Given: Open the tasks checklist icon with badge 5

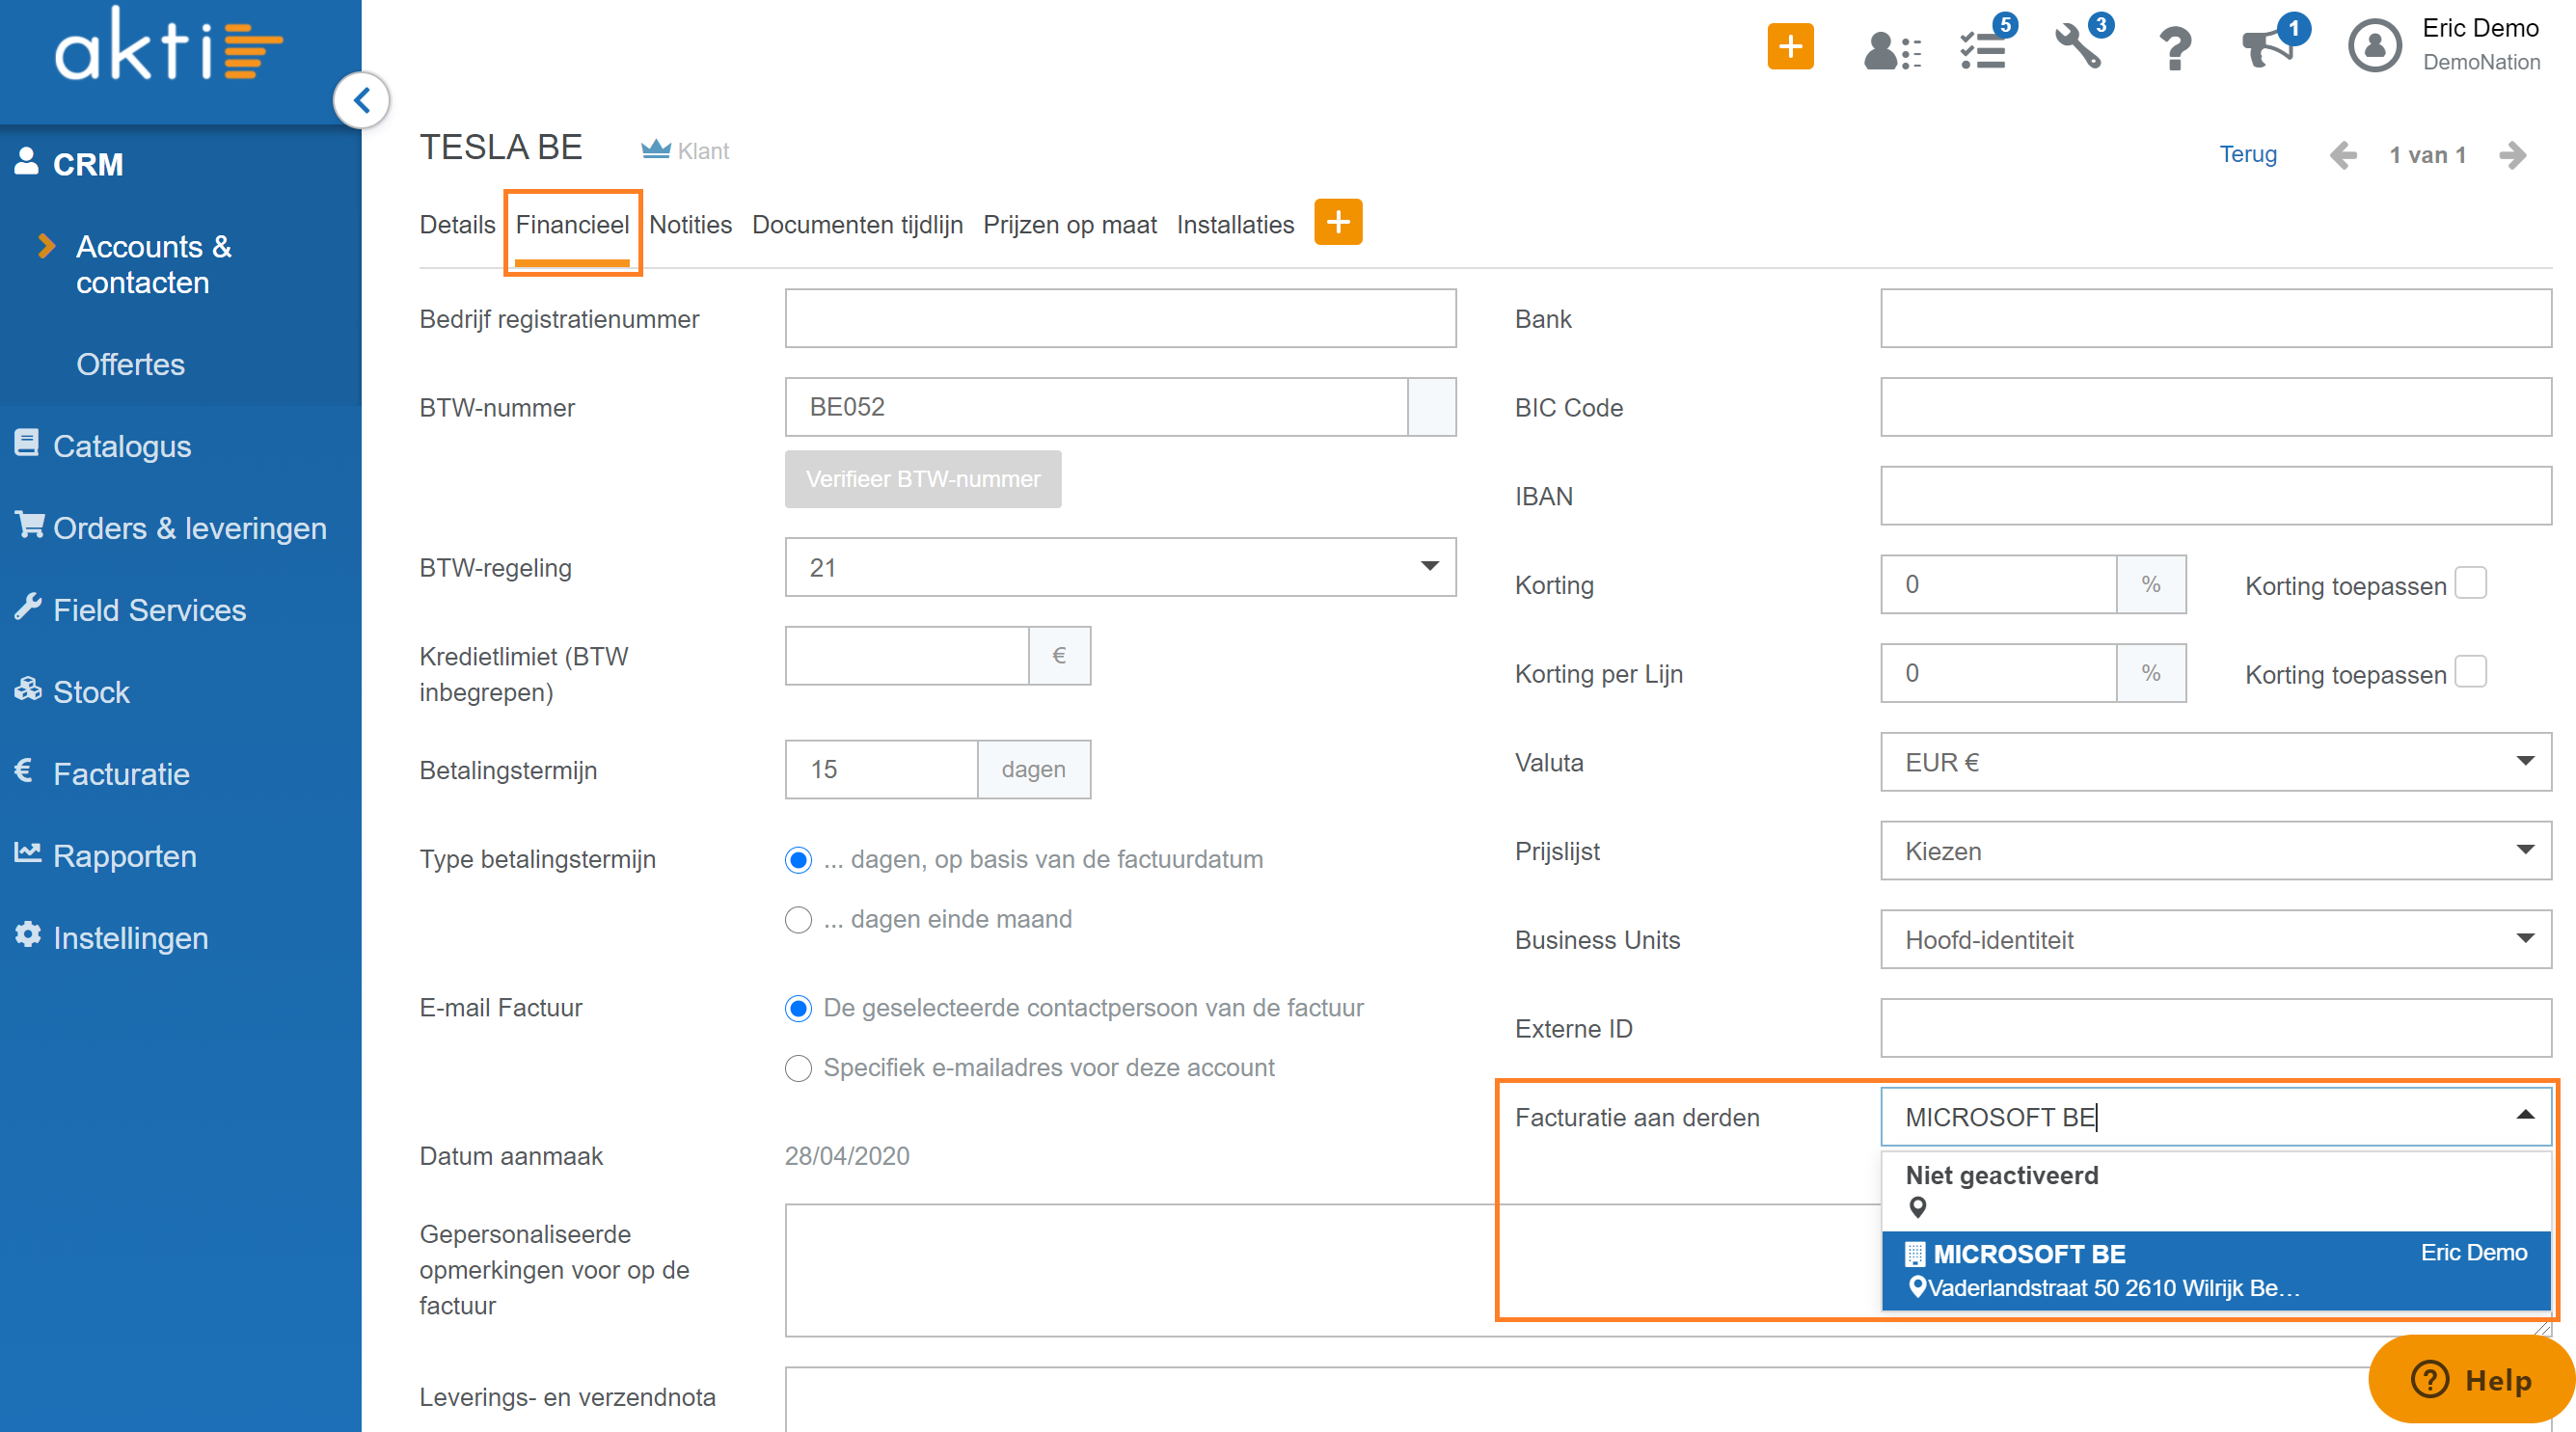Looking at the screenshot, I should [x=1983, y=50].
